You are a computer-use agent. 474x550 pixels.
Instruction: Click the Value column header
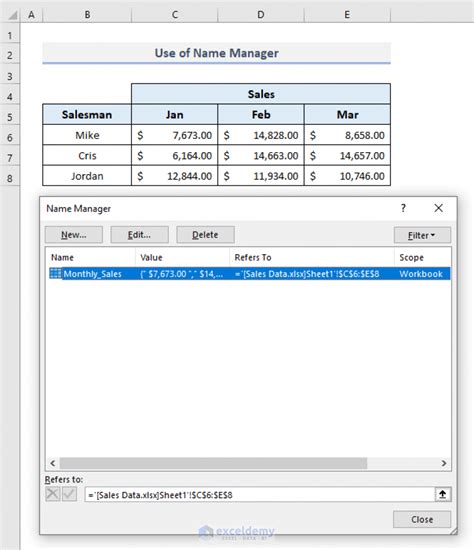pyautogui.click(x=182, y=257)
